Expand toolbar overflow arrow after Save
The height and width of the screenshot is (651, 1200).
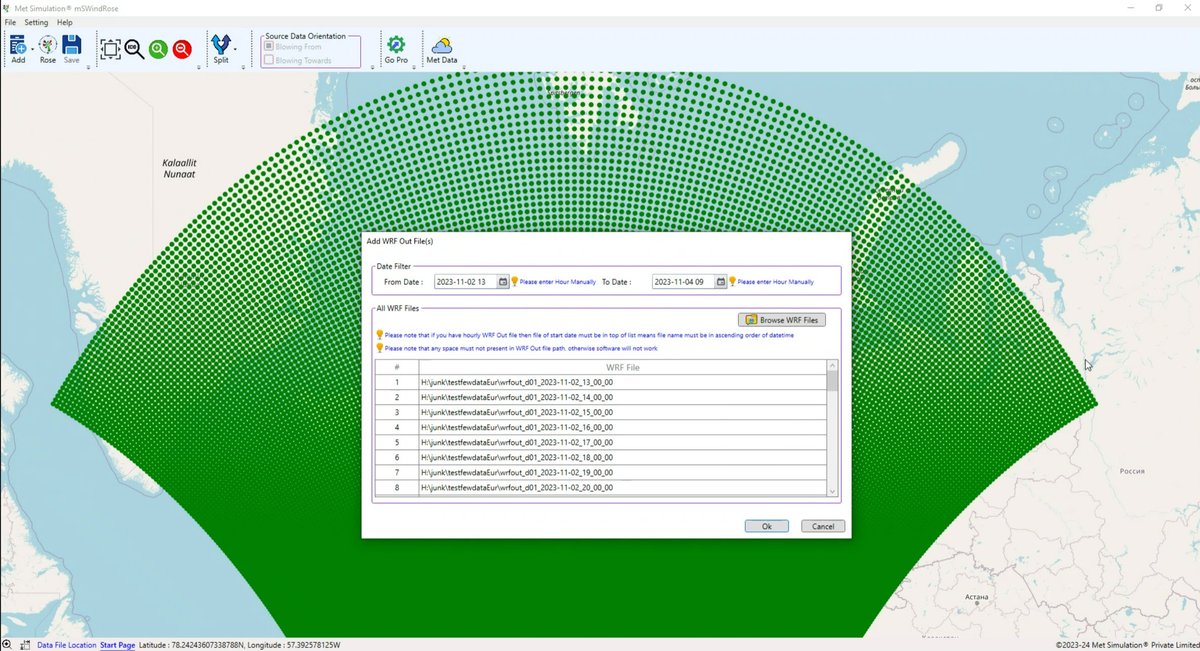(x=89, y=68)
